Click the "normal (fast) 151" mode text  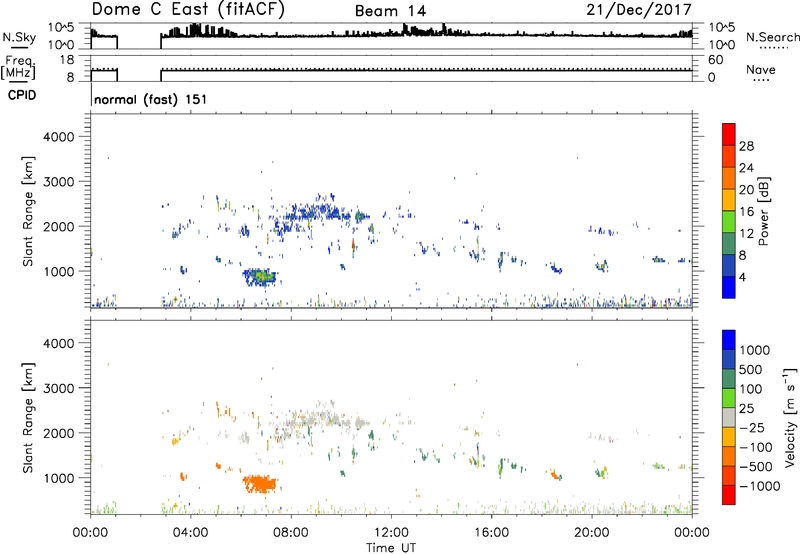click(151, 99)
